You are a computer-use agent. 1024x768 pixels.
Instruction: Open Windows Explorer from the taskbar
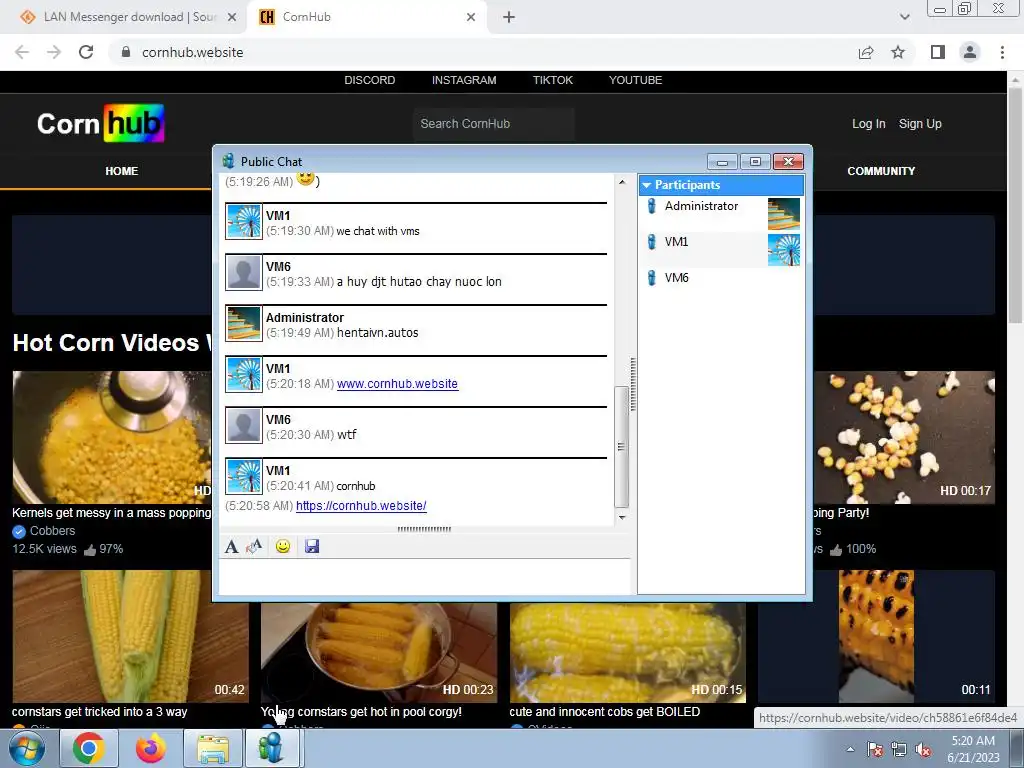click(x=213, y=748)
